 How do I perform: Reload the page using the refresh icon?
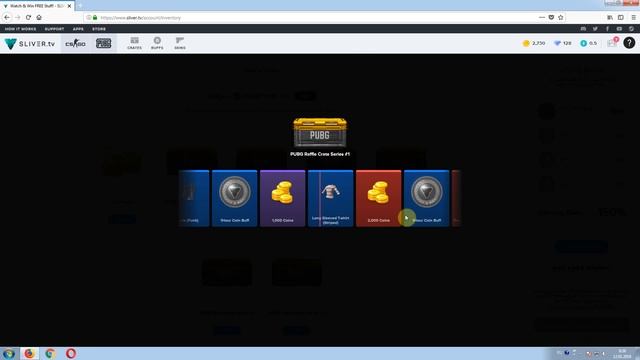(x=28, y=18)
